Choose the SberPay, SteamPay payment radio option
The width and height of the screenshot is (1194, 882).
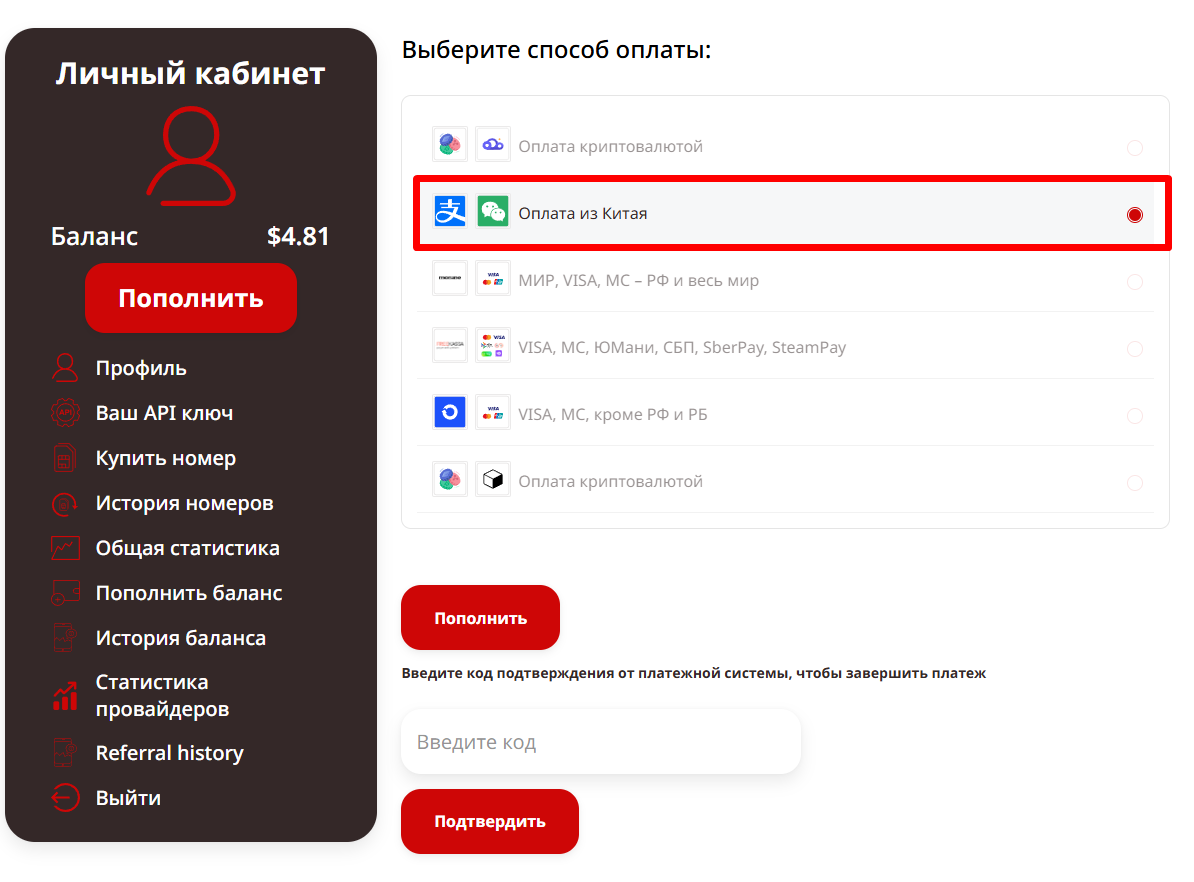click(x=1135, y=348)
